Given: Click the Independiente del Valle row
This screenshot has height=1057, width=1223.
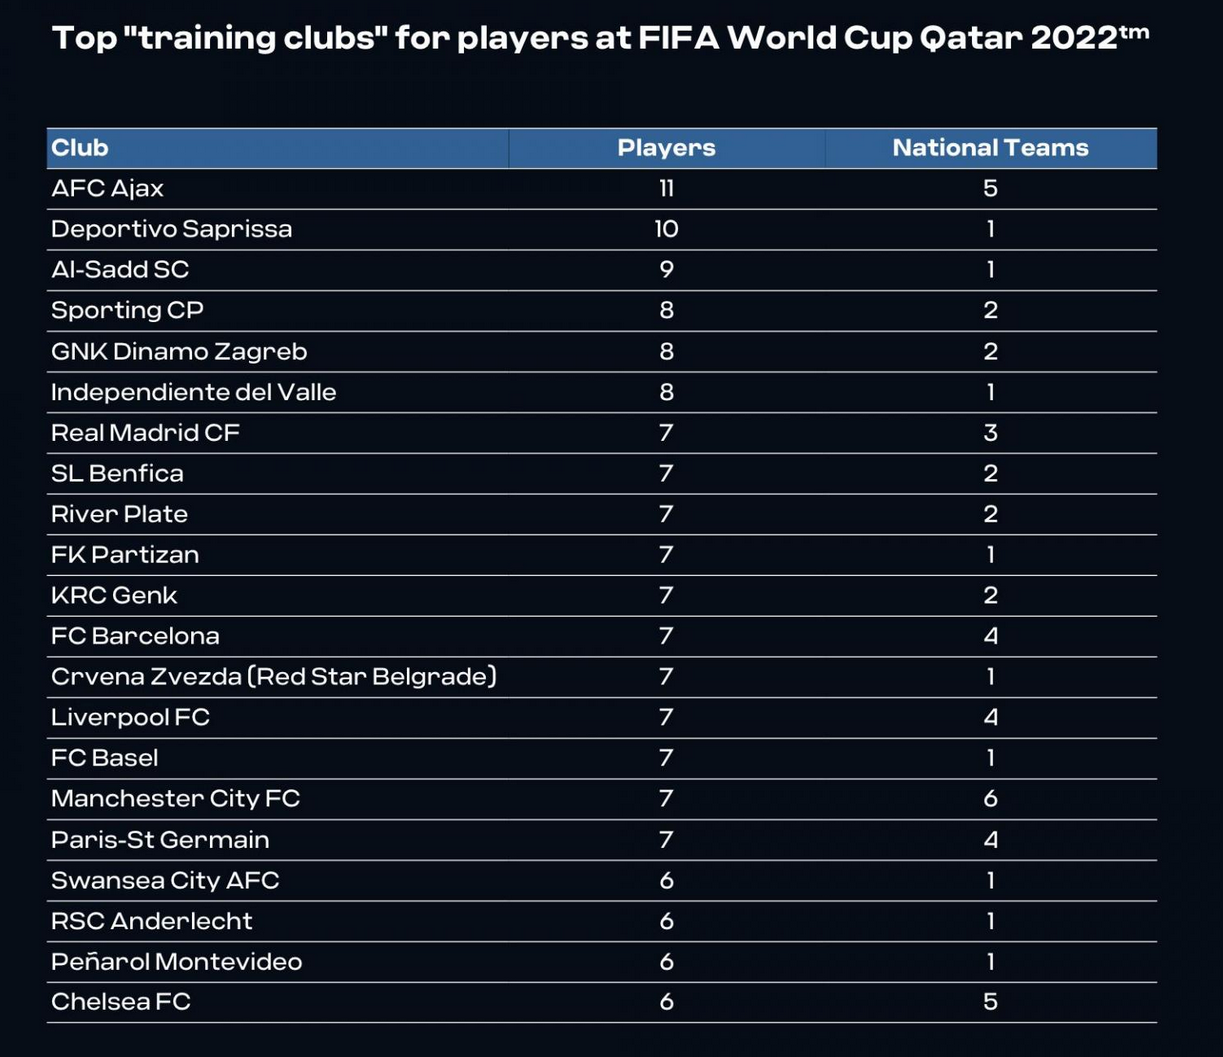Looking at the screenshot, I should (193, 393).
